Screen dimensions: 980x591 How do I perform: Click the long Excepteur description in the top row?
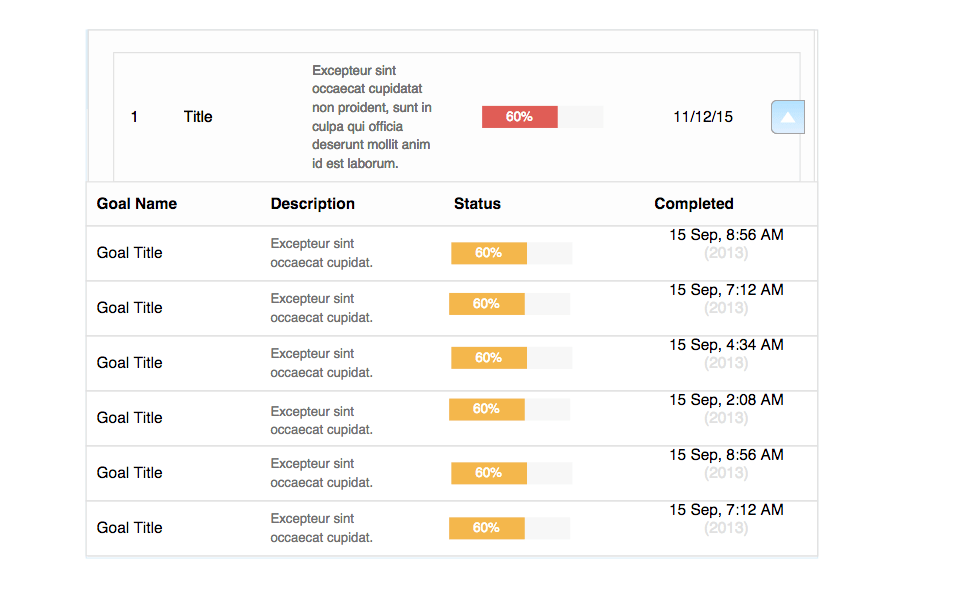(372, 117)
